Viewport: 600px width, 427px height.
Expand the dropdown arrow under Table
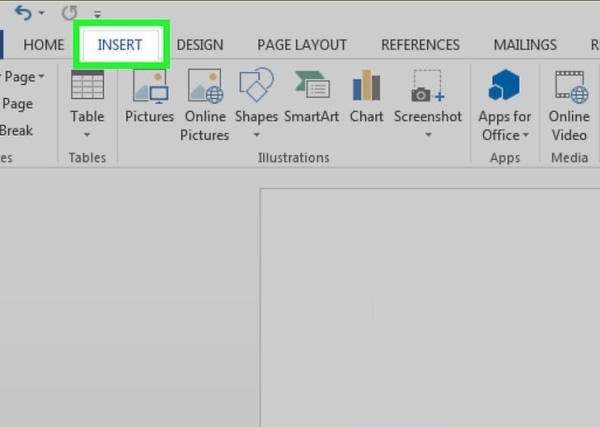pos(87,135)
